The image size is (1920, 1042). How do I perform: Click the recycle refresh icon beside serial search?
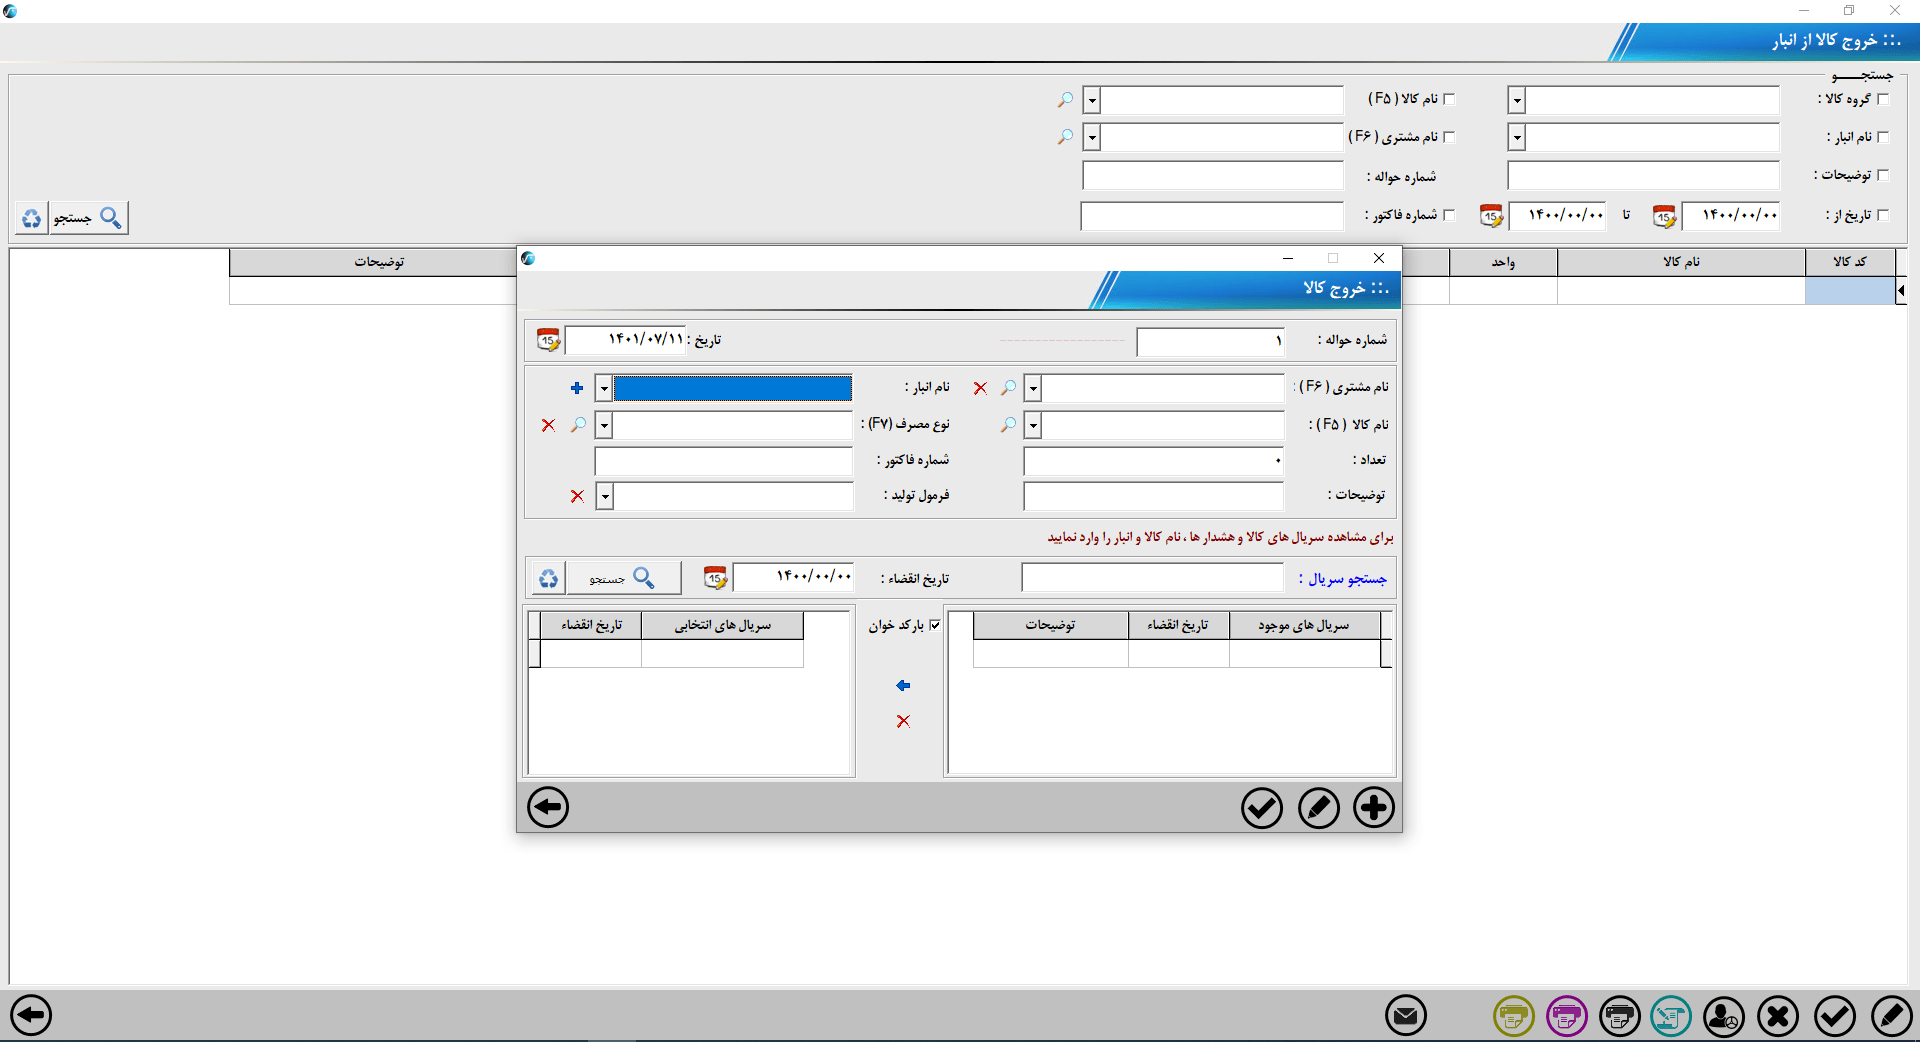549,577
